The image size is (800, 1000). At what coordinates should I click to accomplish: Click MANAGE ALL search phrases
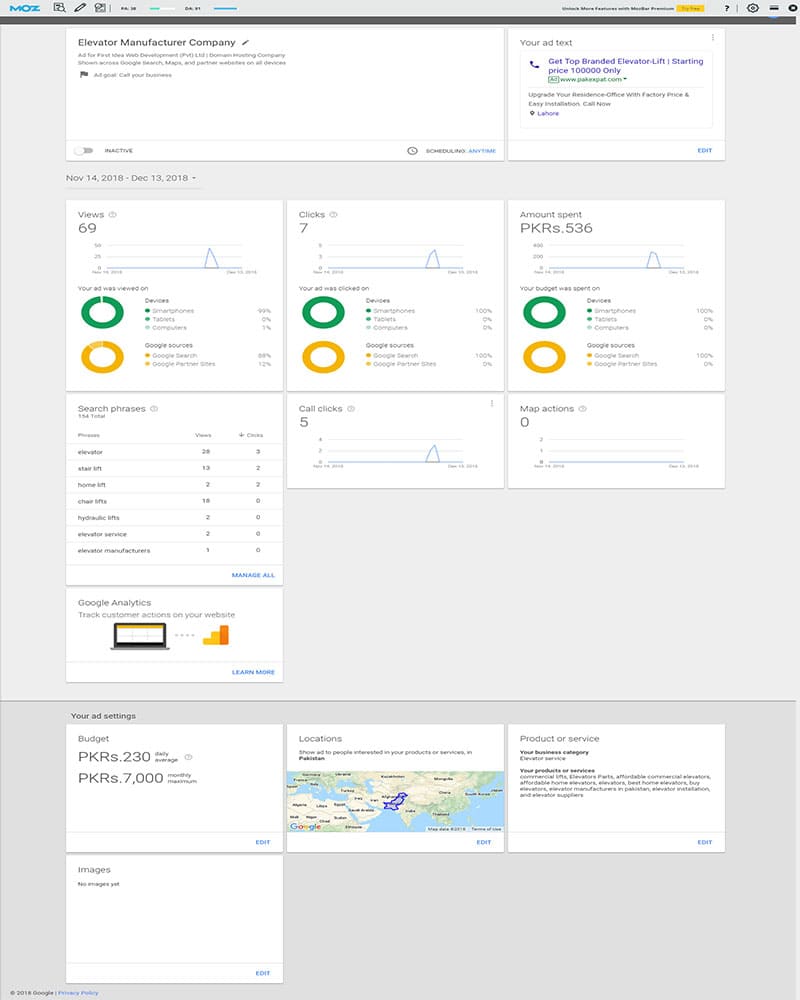253,575
